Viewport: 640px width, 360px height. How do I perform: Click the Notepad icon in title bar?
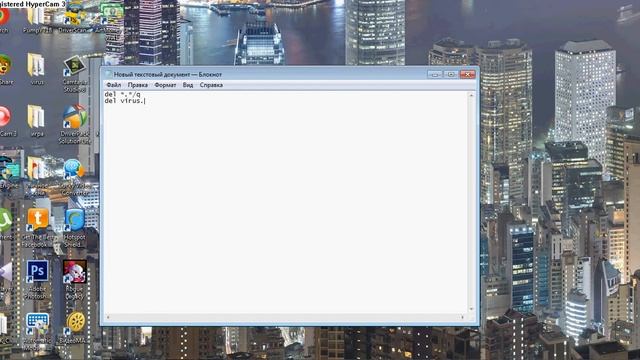pyautogui.click(x=108, y=74)
